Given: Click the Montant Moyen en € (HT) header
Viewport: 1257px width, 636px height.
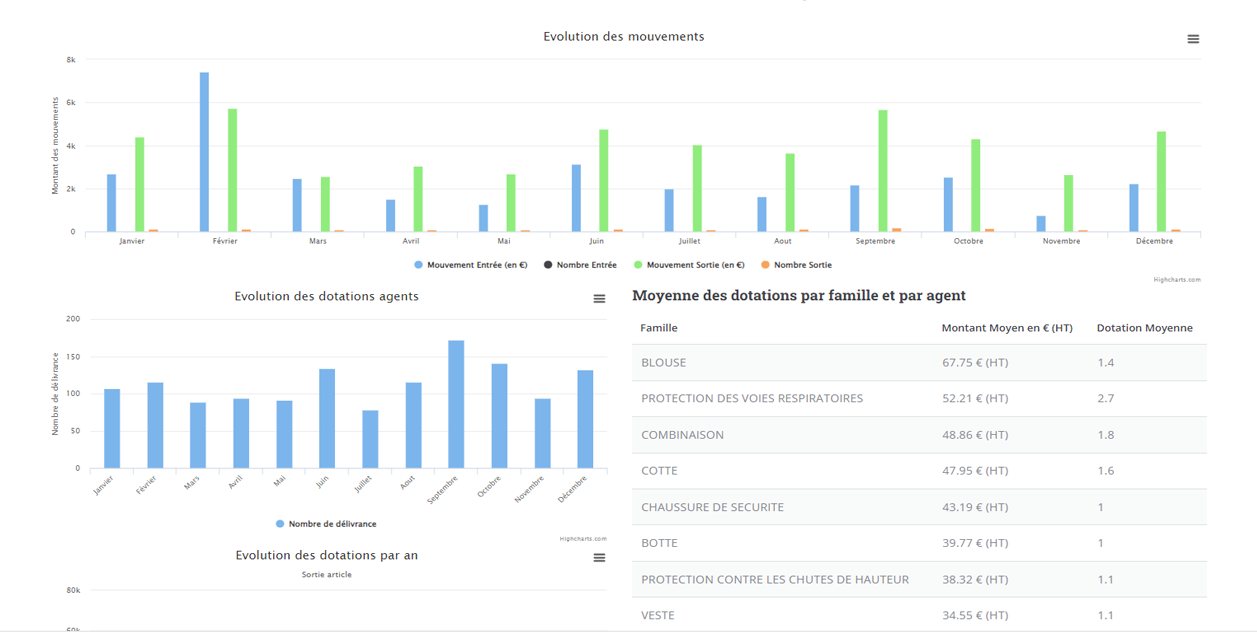Looking at the screenshot, I should 1006,328.
